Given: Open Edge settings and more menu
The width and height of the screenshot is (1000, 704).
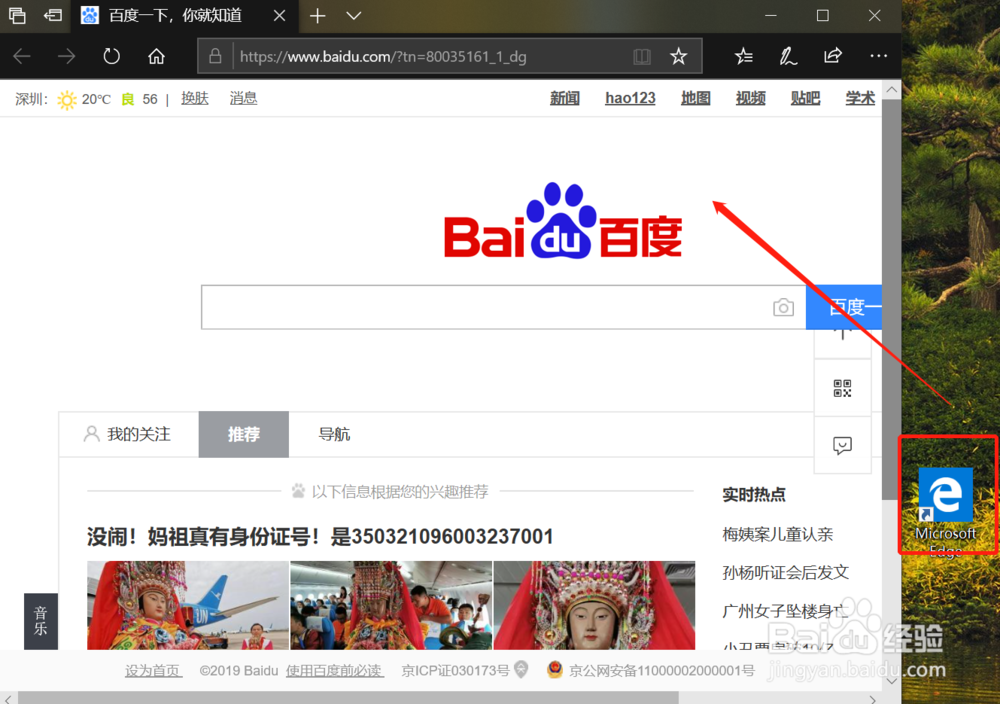Looking at the screenshot, I should point(879,56).
